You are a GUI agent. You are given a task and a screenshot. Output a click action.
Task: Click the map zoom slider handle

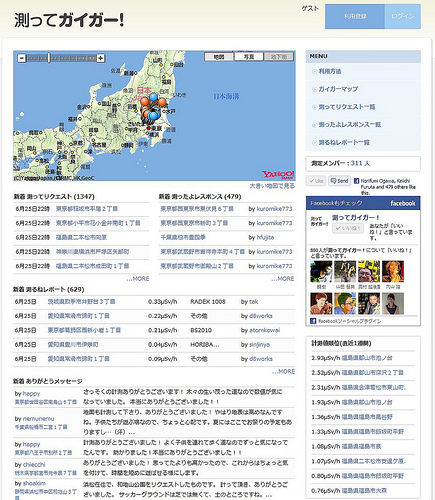coord(49,58)
